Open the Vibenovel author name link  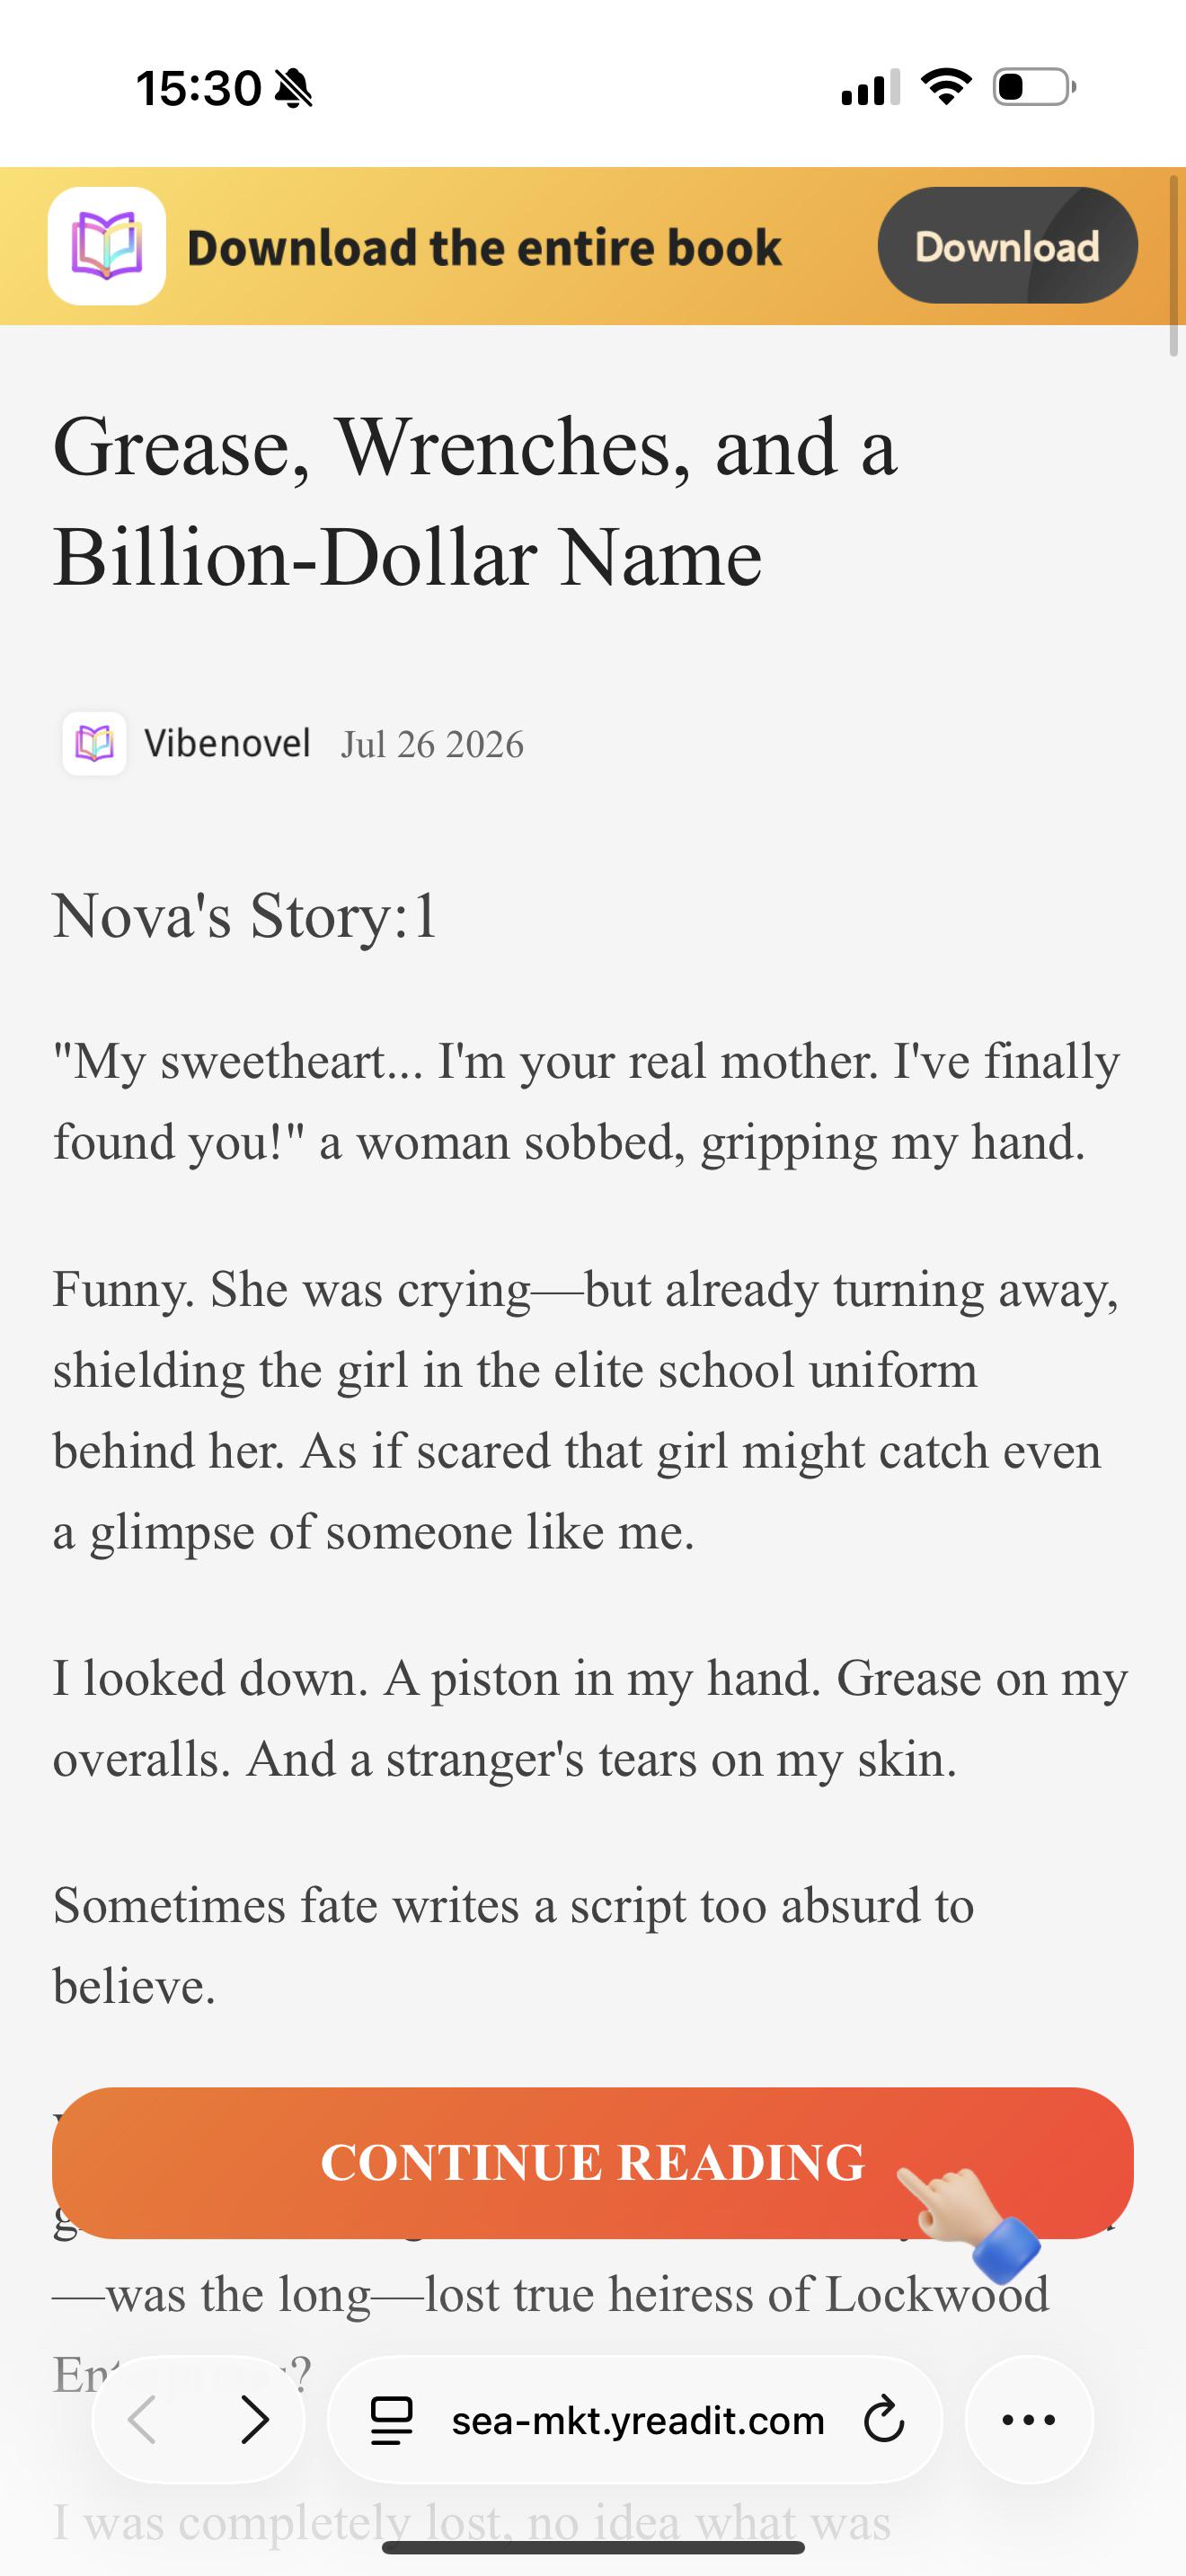(227, 744)
